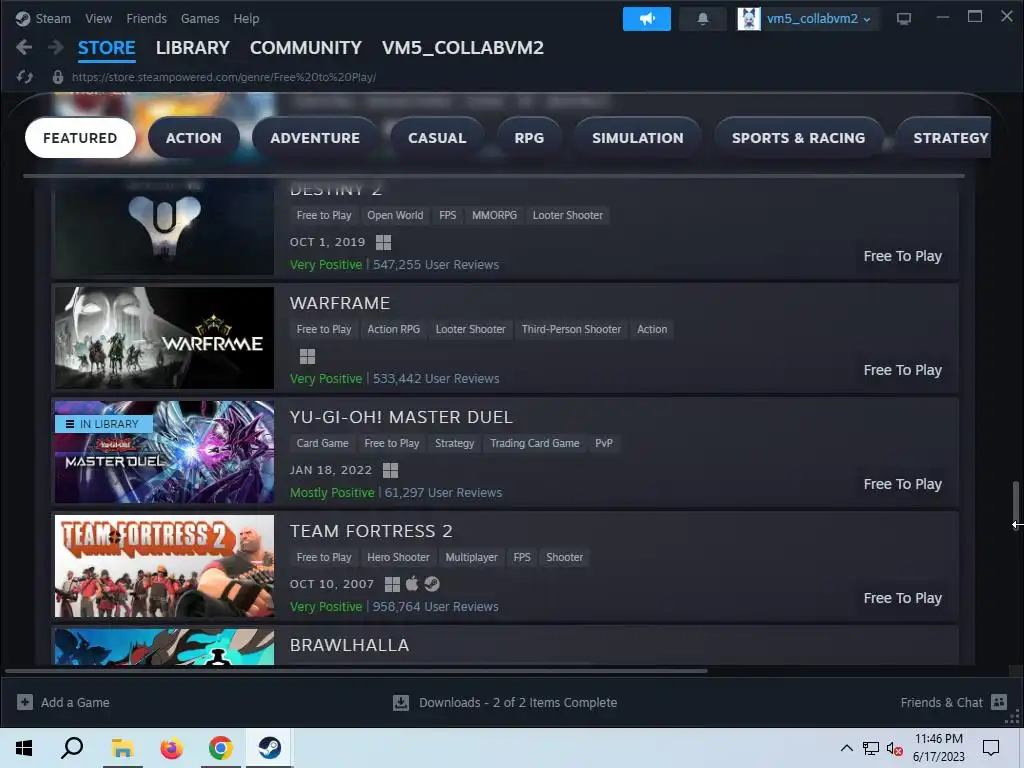The image size is (1024, 768).
Task: Click the Trading Card Game tag
Action: pyautogui.click(x=534, y=443)
